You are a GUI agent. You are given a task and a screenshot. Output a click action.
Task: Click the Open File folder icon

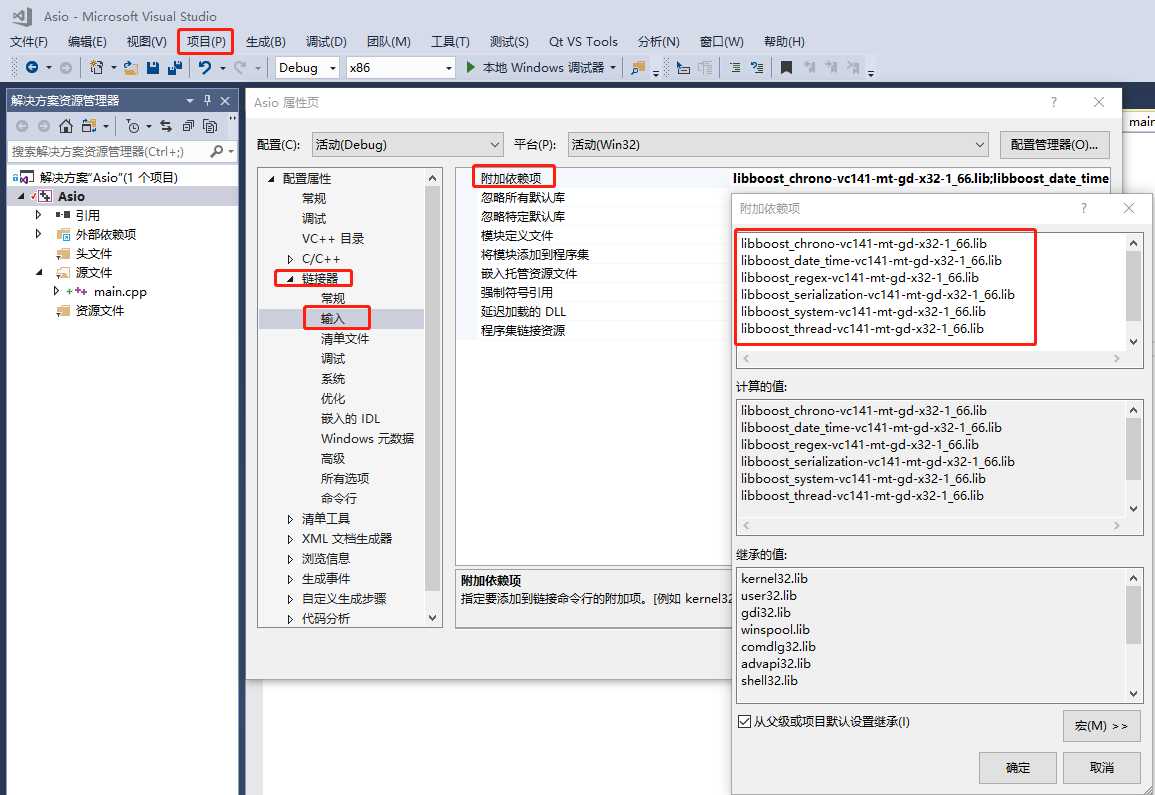(131, 68)
